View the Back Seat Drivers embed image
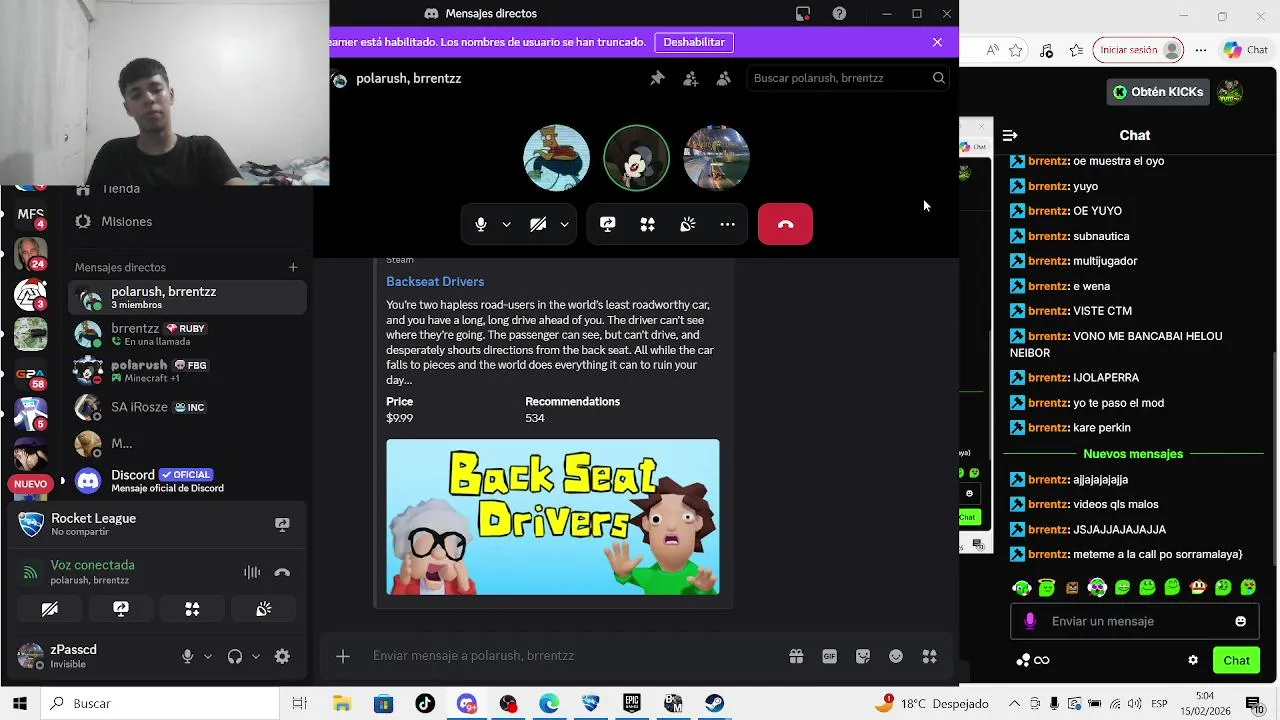The height and width of the screenshot is (720, 1280). pyautogui.click(x=553, y=517)
